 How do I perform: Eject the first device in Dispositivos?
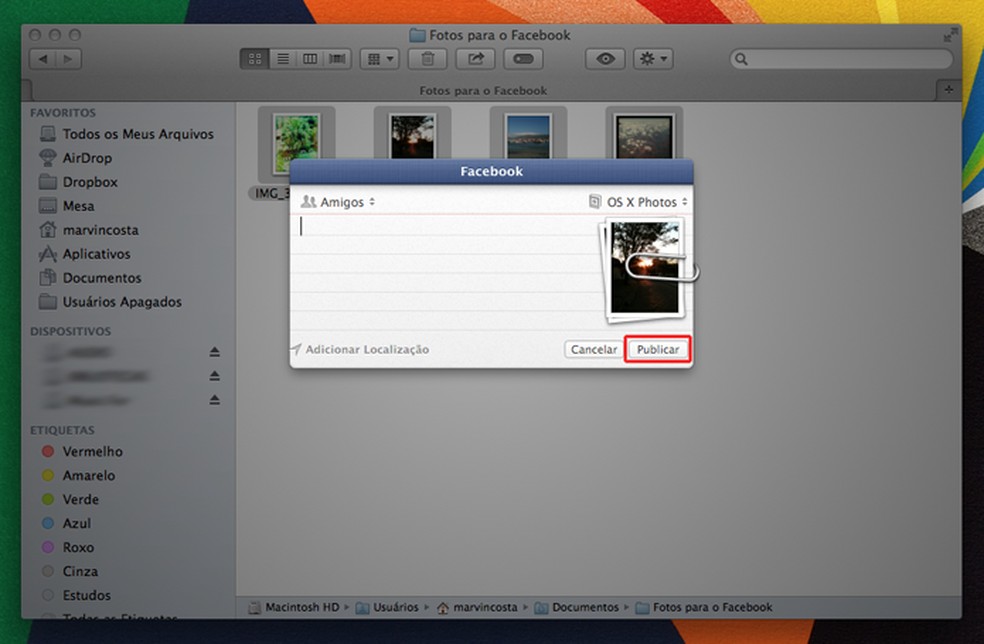tap(215, 352)
